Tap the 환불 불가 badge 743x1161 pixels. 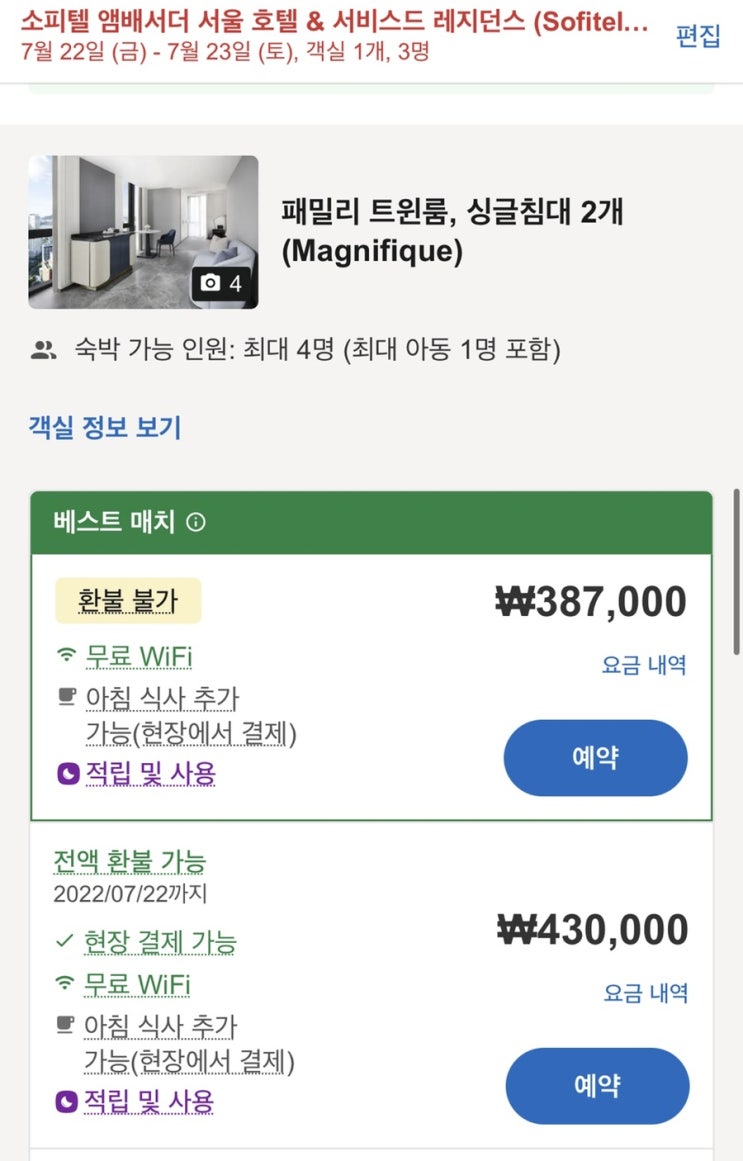pos(127,601)
